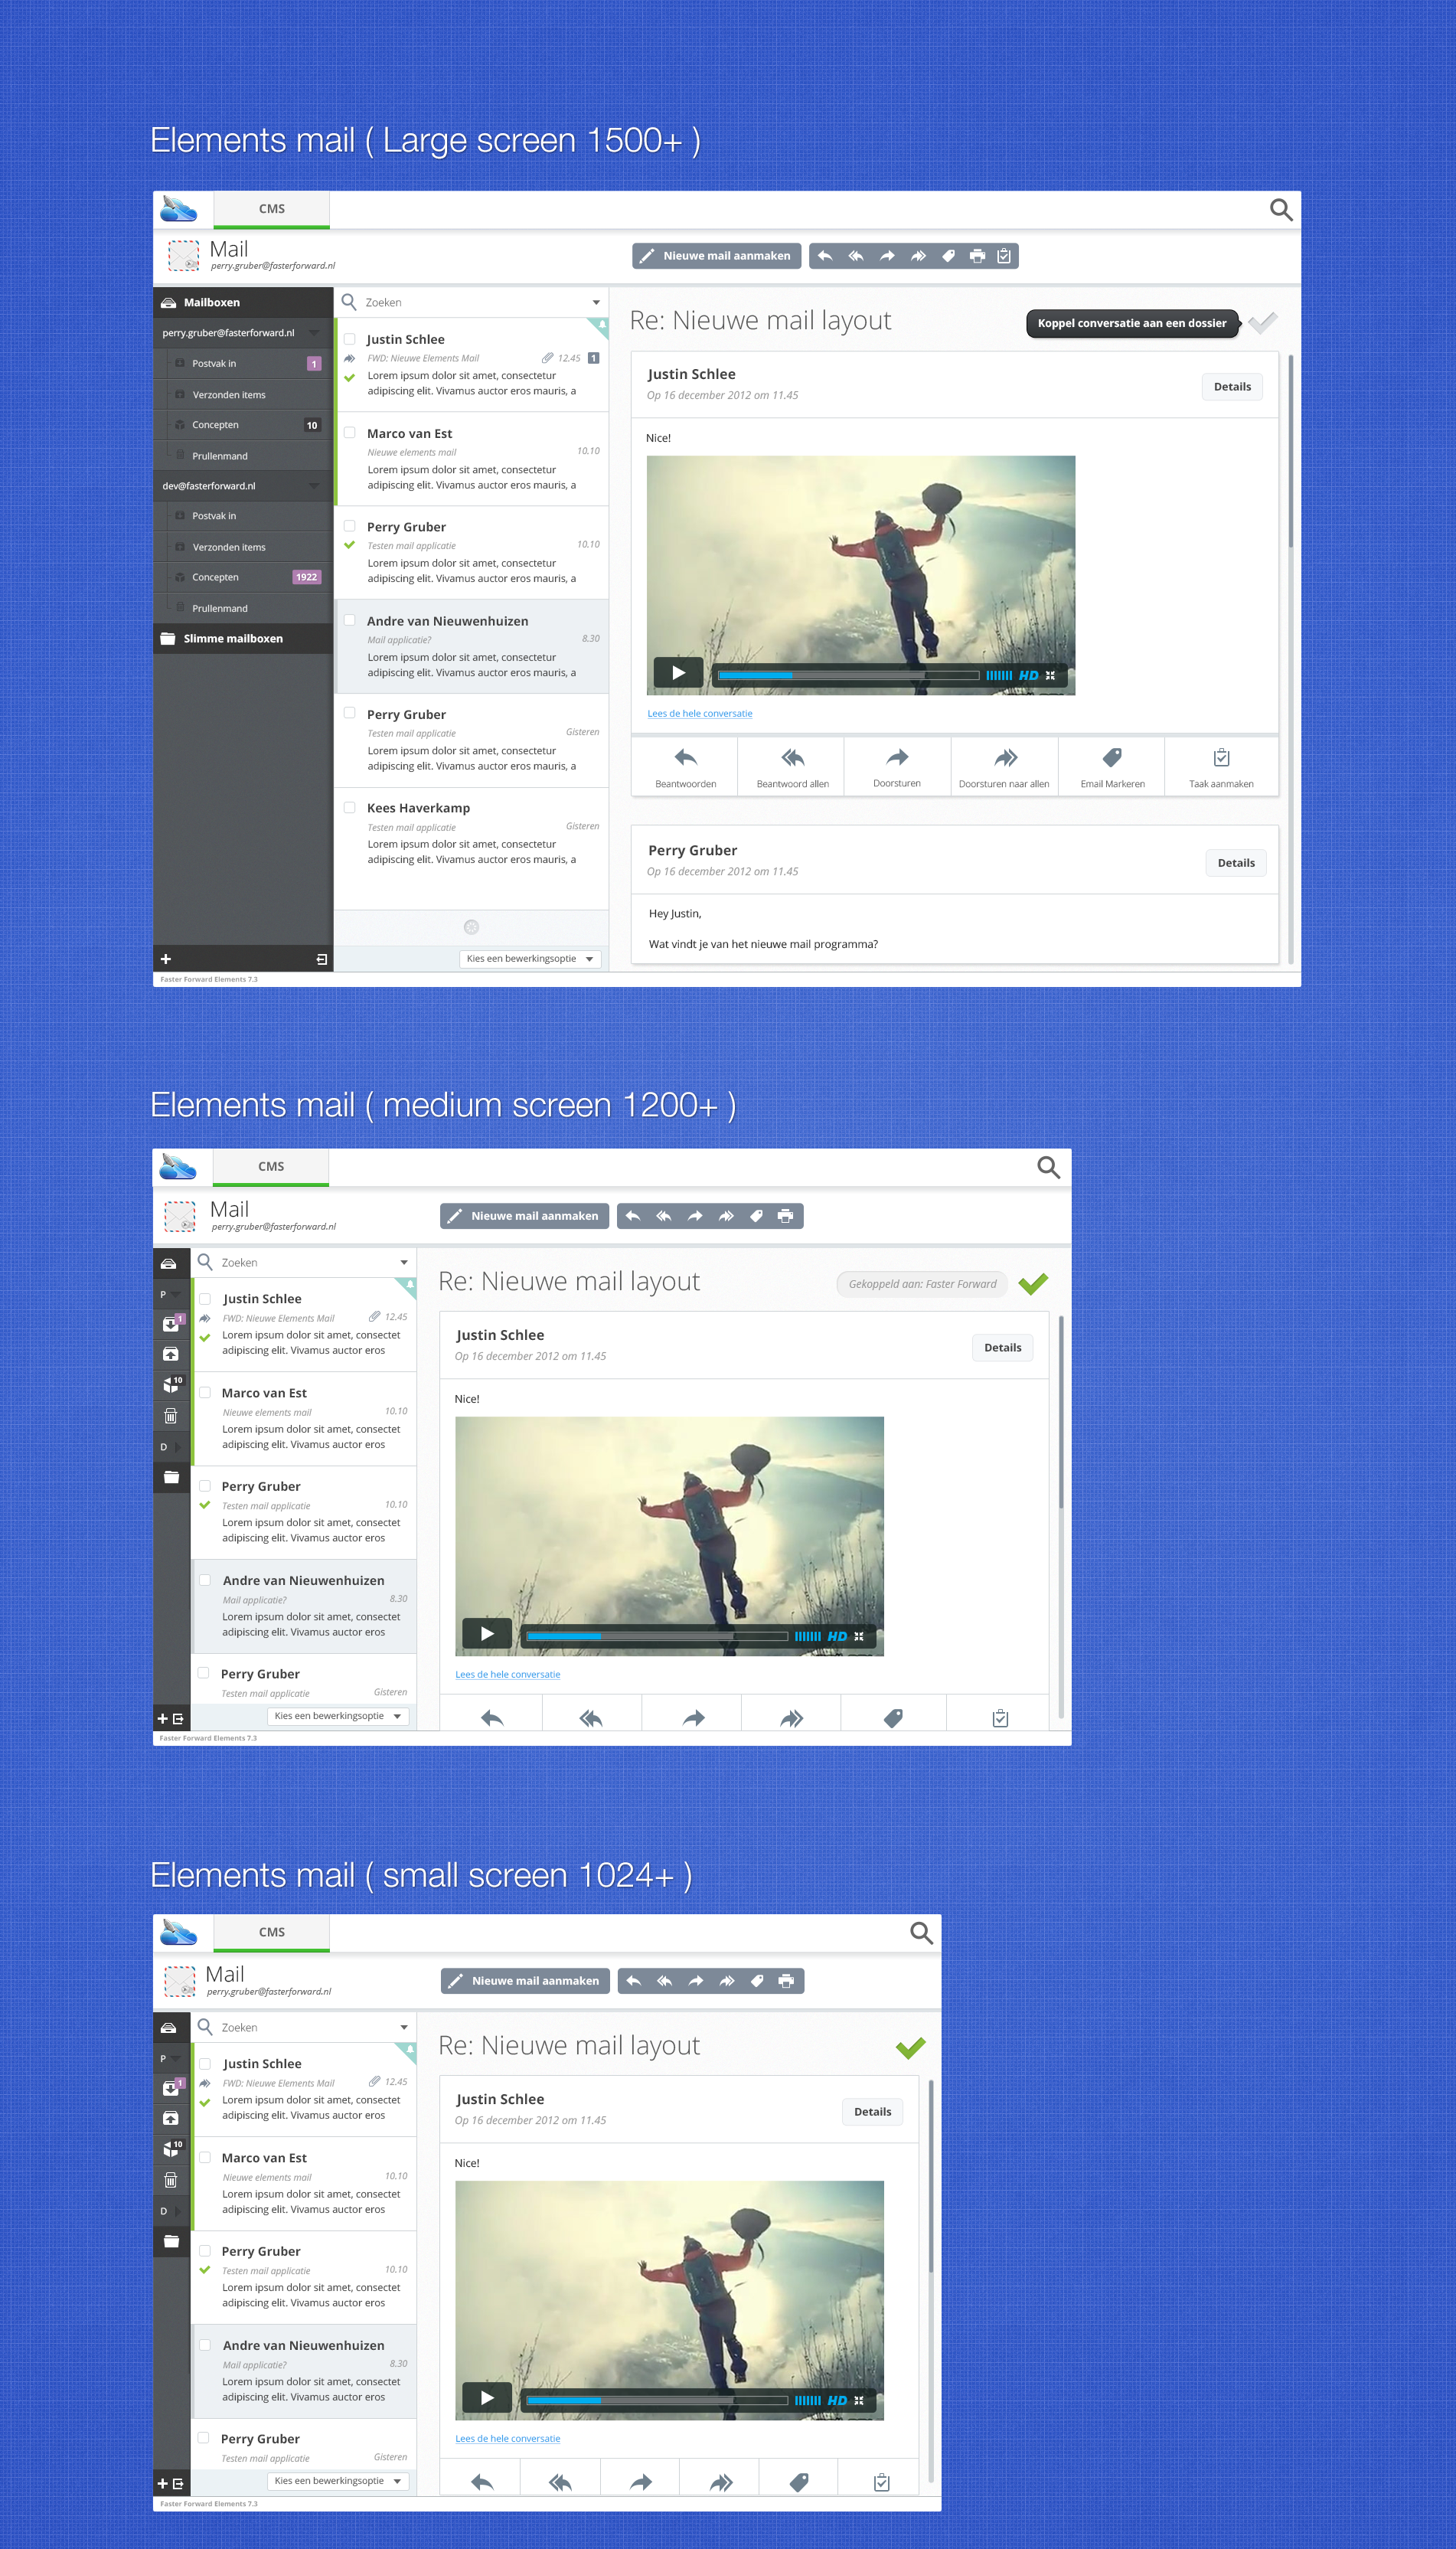
Task: Click Zoeken search field in large screen list
Action: point(472,303)
